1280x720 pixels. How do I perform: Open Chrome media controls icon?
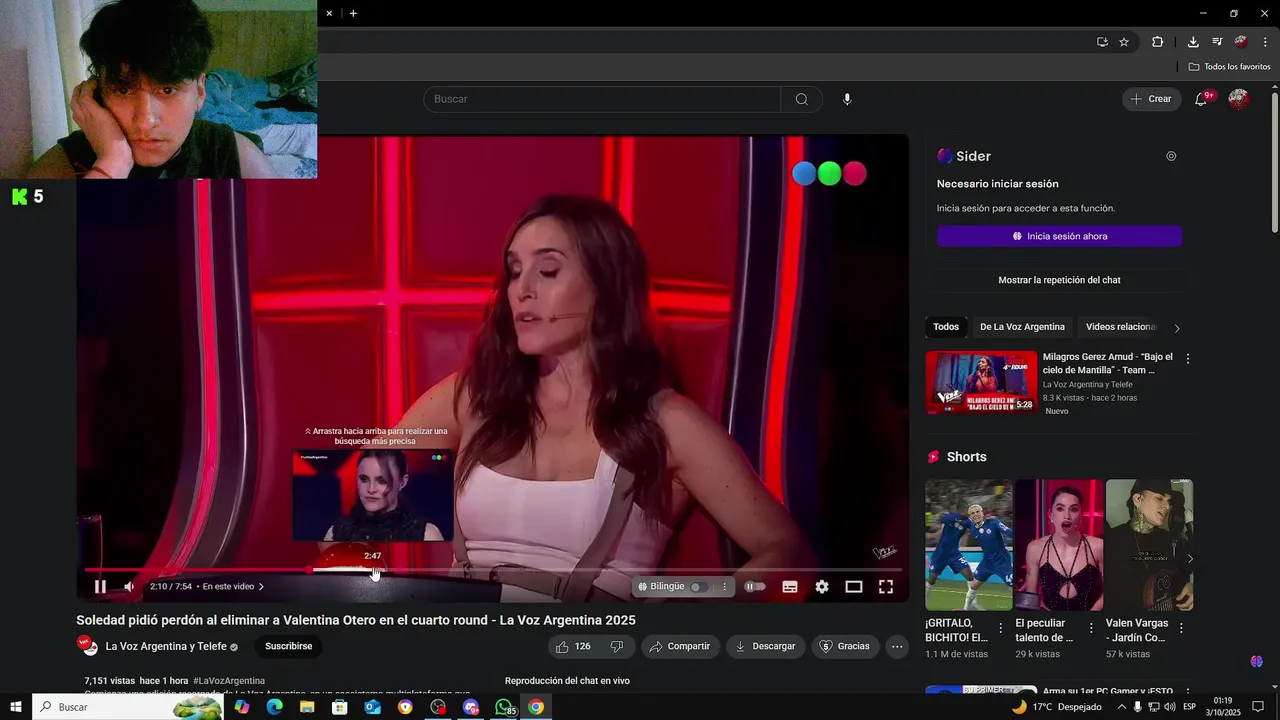click(x=1217, y=42)
